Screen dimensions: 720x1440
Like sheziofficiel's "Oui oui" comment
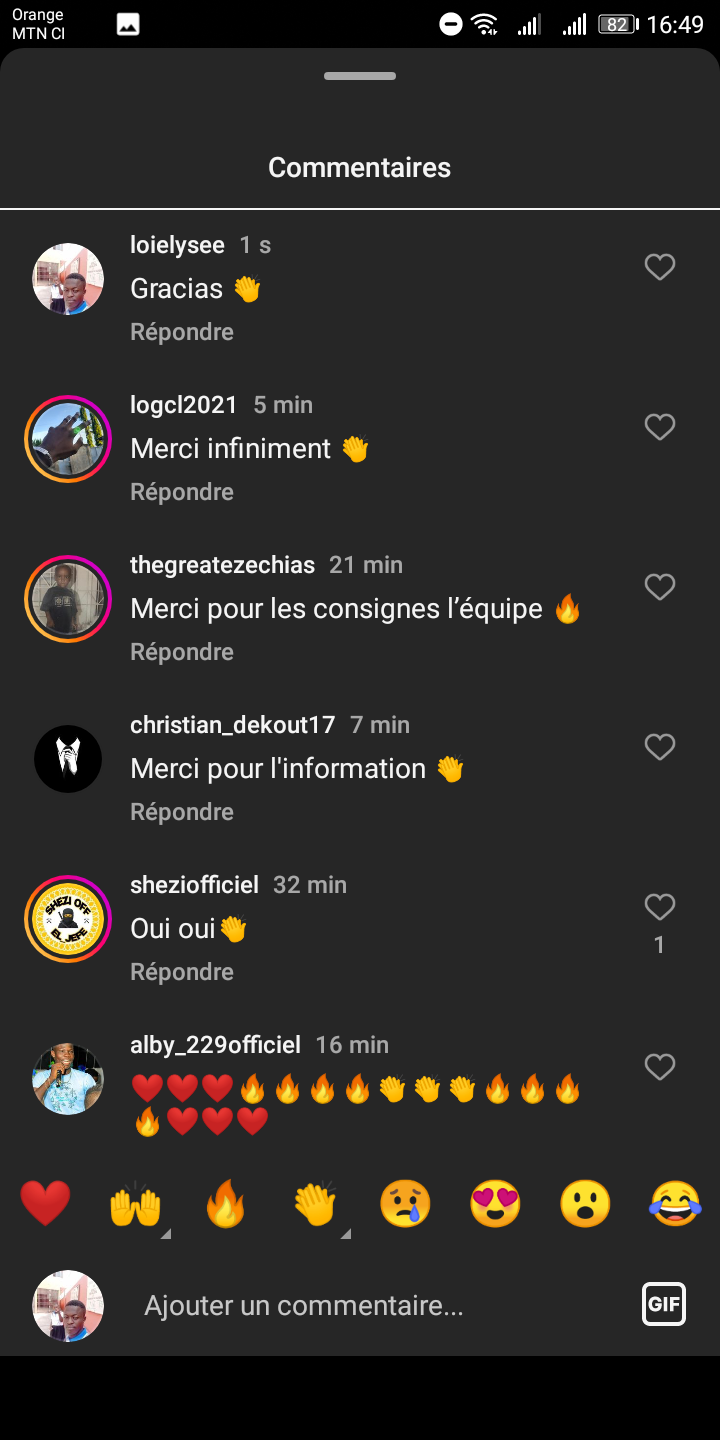[659, 907]
